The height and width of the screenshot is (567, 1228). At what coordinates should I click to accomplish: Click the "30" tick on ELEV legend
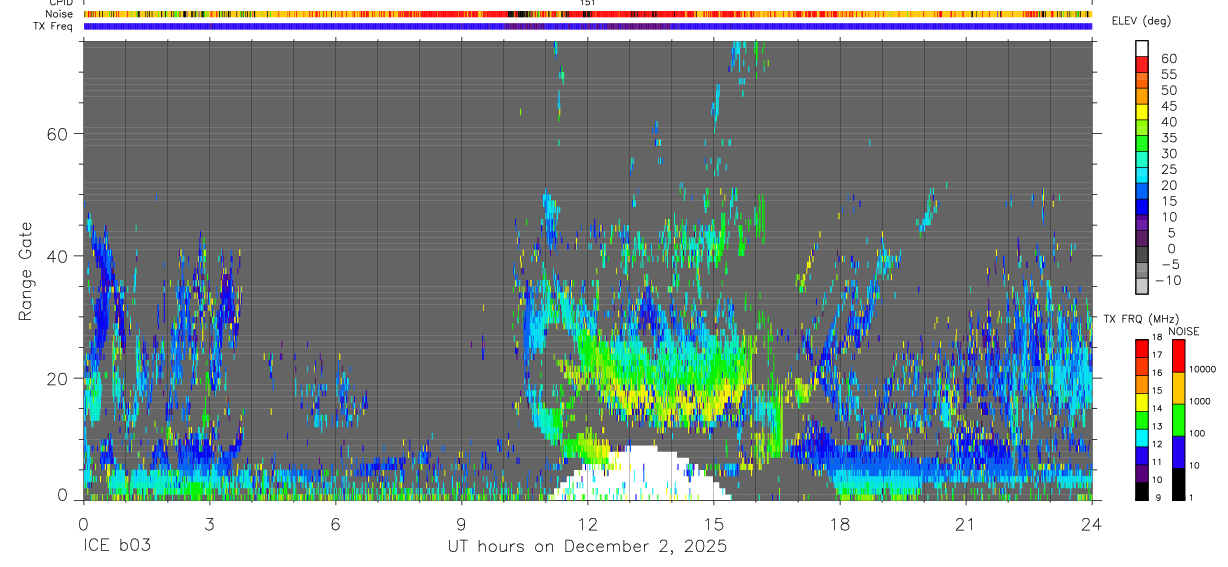pos(1168,153)
